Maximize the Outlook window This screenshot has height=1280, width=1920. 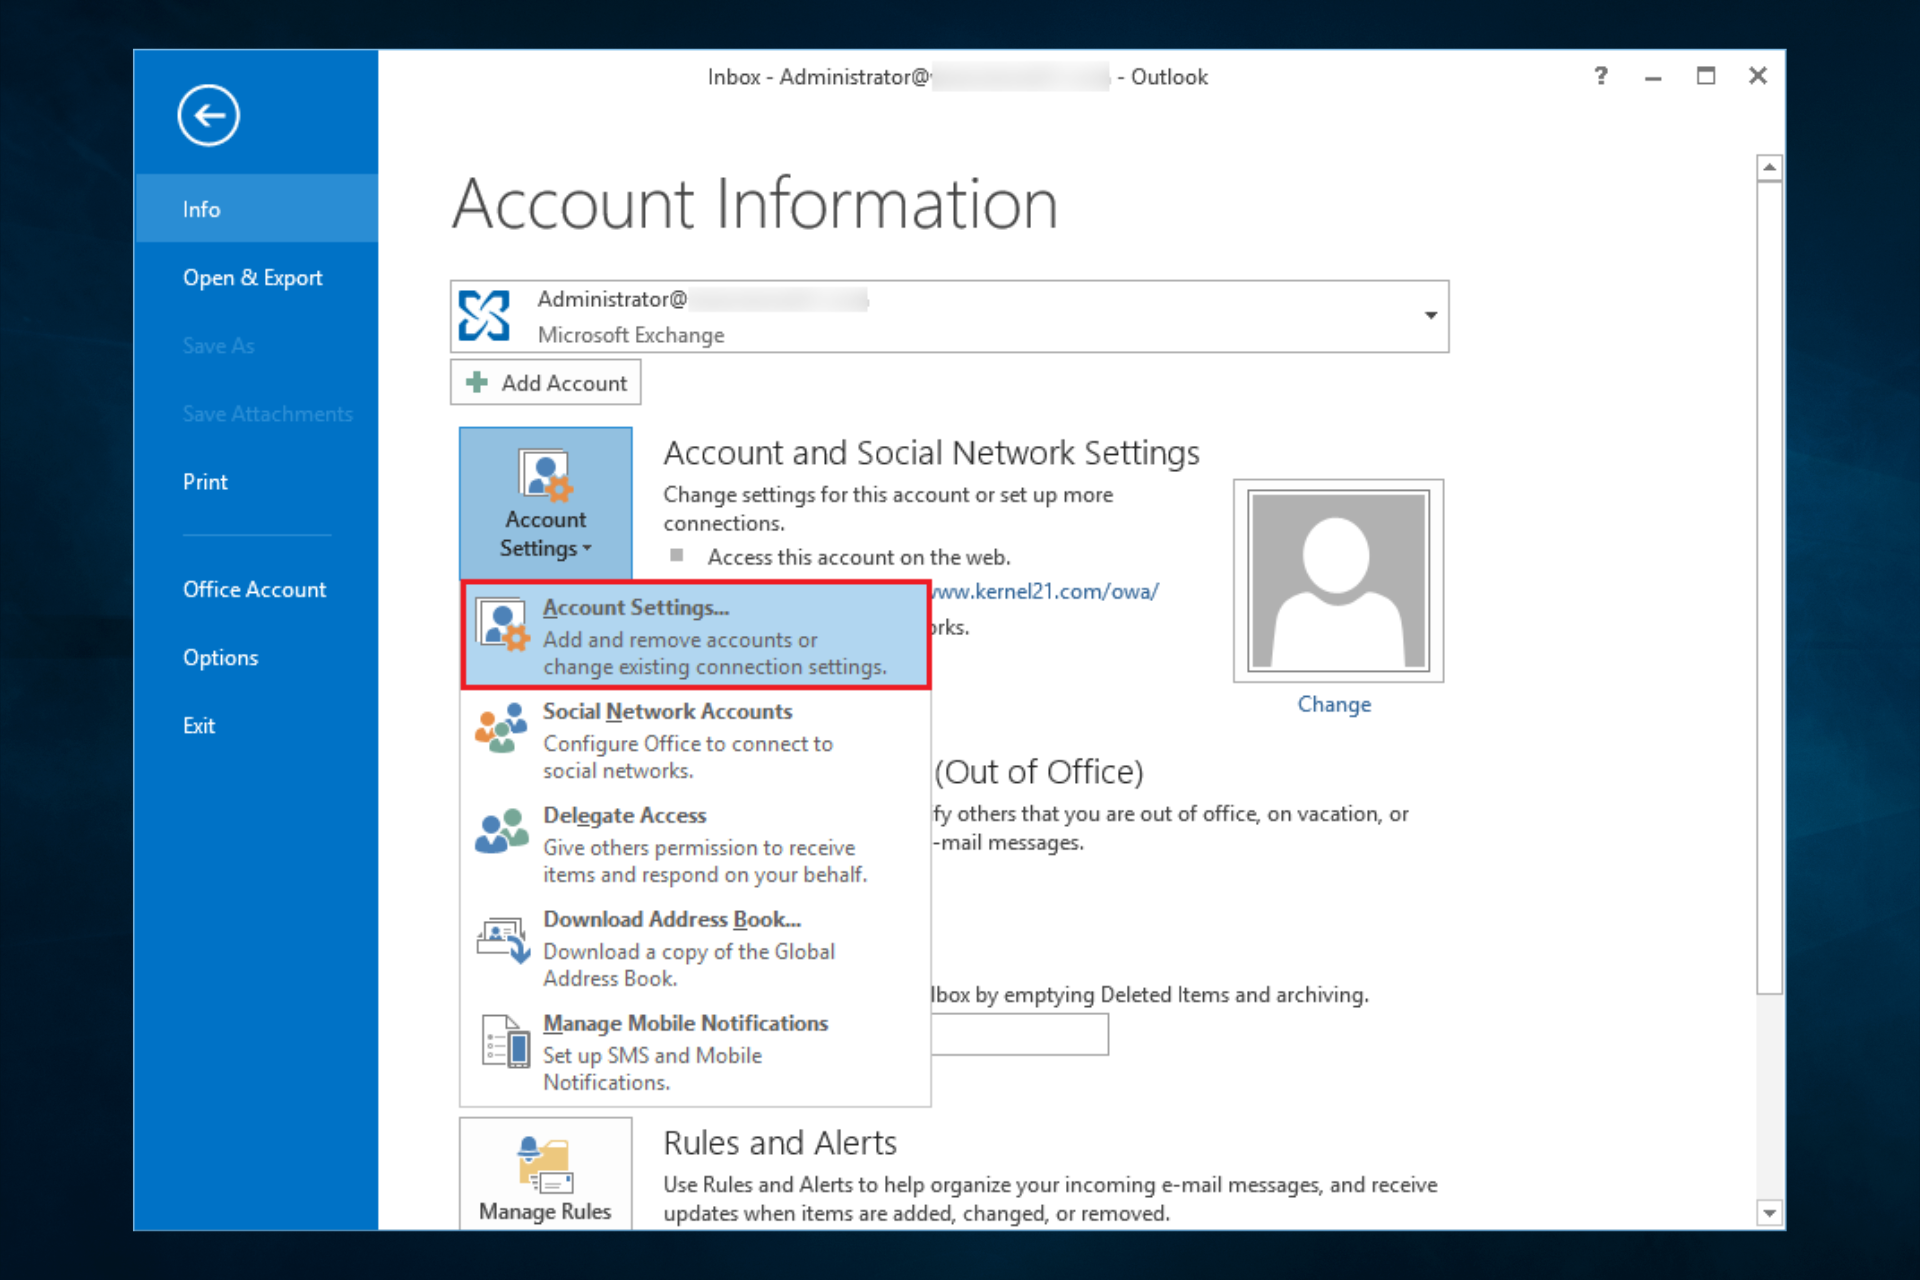(x=1706, y=76)
